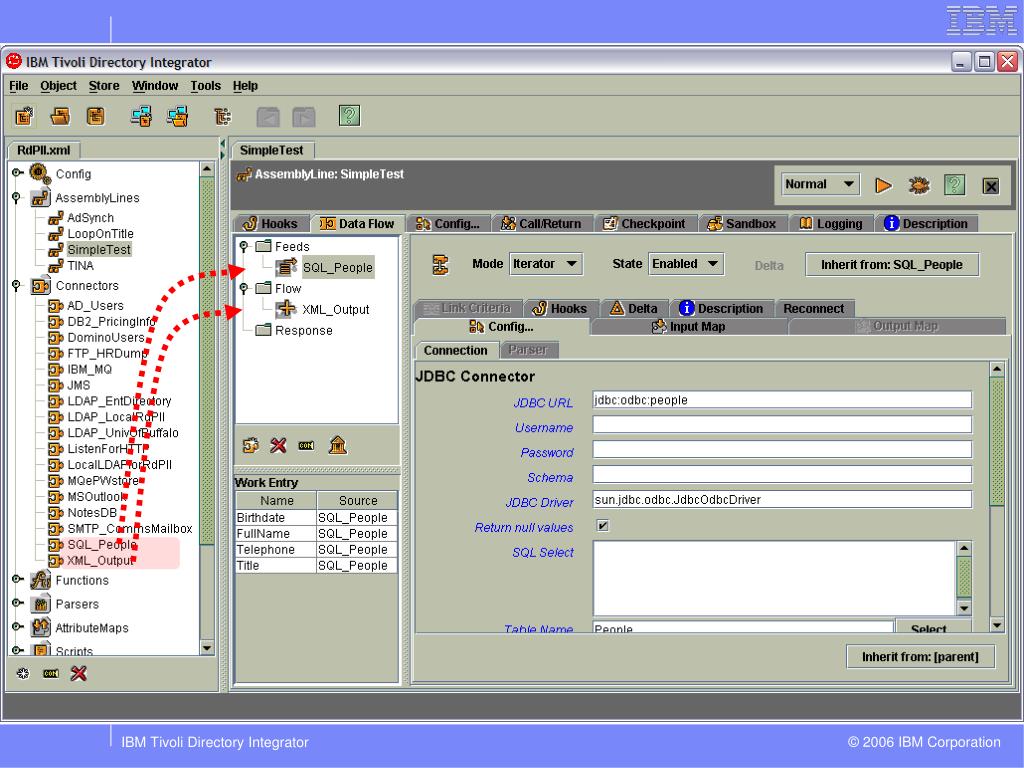Click into the JDBC URL field
The height and width of the screenshot is (768, 1024).
coord(782,400)
